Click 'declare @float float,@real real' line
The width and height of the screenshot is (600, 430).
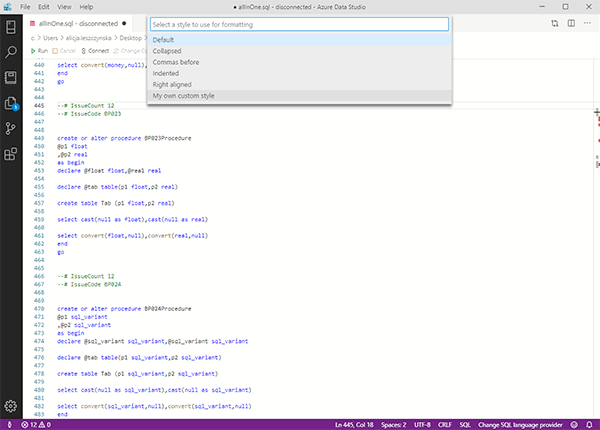[109, 171]
